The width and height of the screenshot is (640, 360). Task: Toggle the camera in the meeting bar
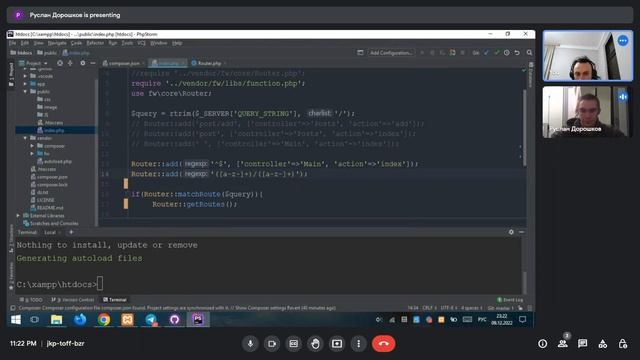coord(272,344)
